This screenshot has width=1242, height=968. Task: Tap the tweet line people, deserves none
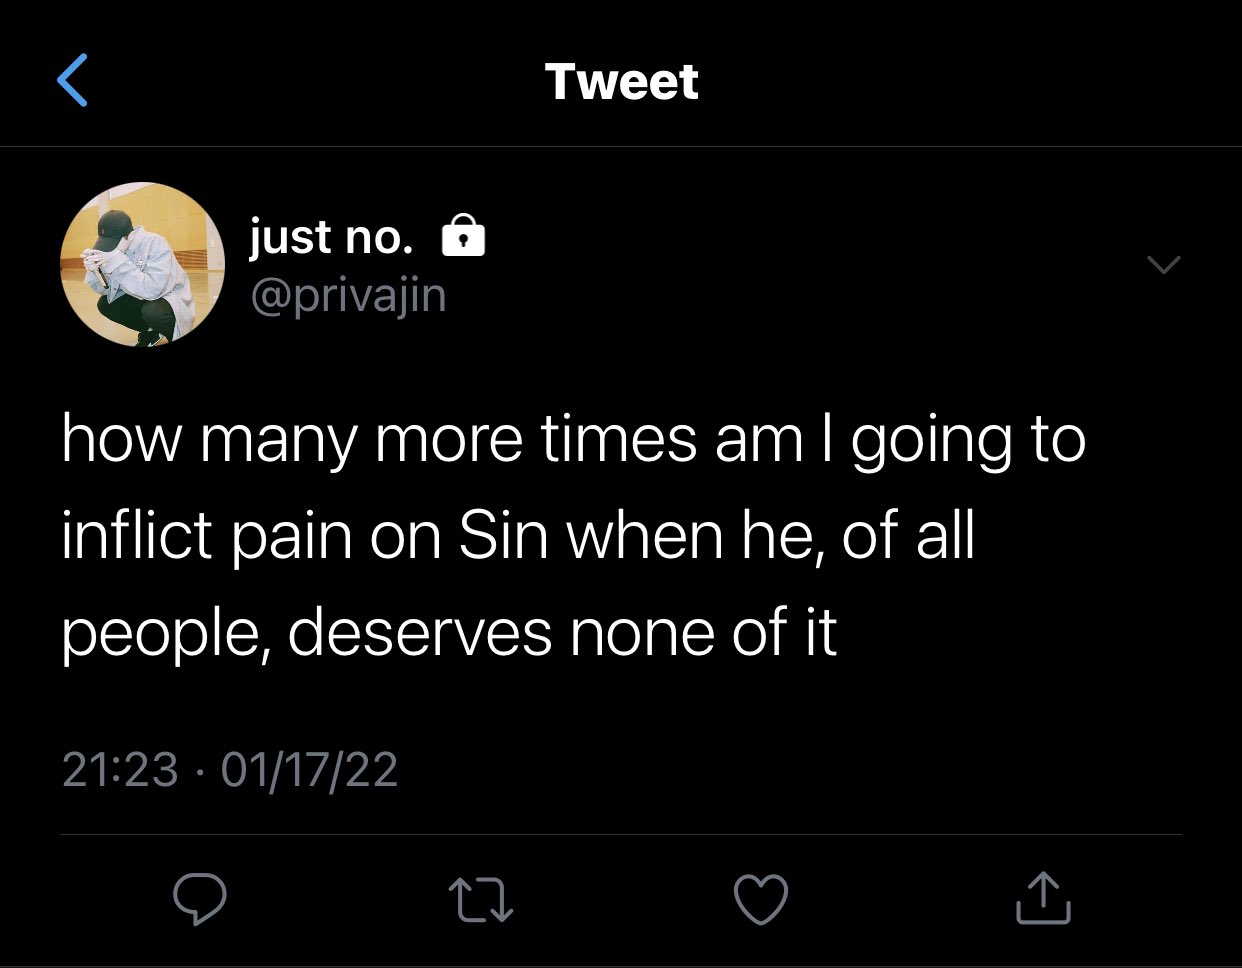pyautogui.click(x=449, y=635)
